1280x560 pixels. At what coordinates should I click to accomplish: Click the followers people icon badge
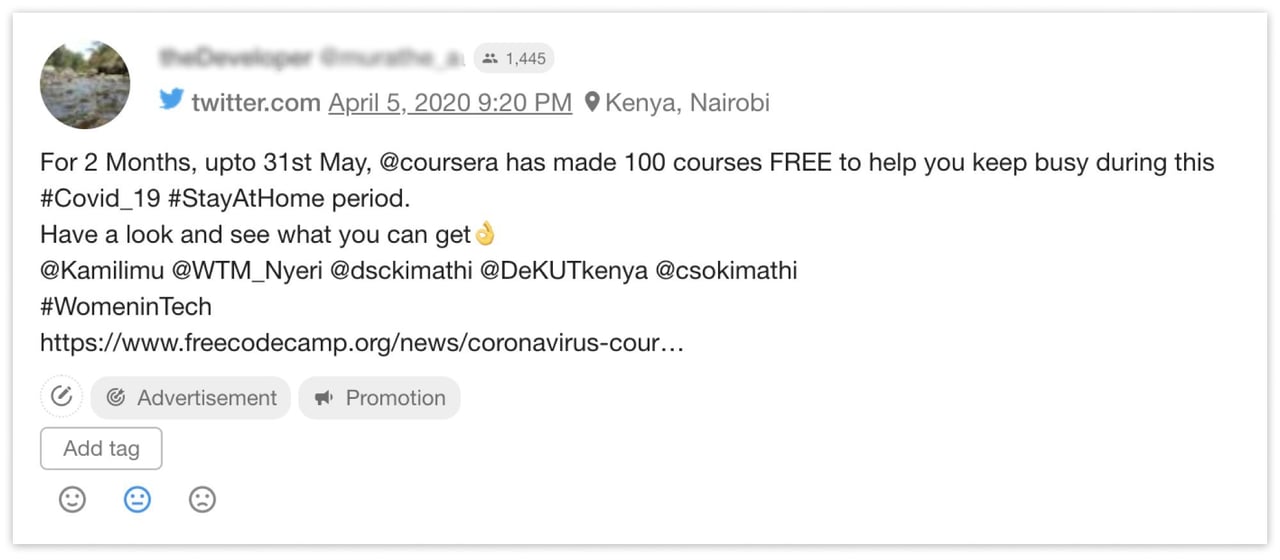(489, 58)
